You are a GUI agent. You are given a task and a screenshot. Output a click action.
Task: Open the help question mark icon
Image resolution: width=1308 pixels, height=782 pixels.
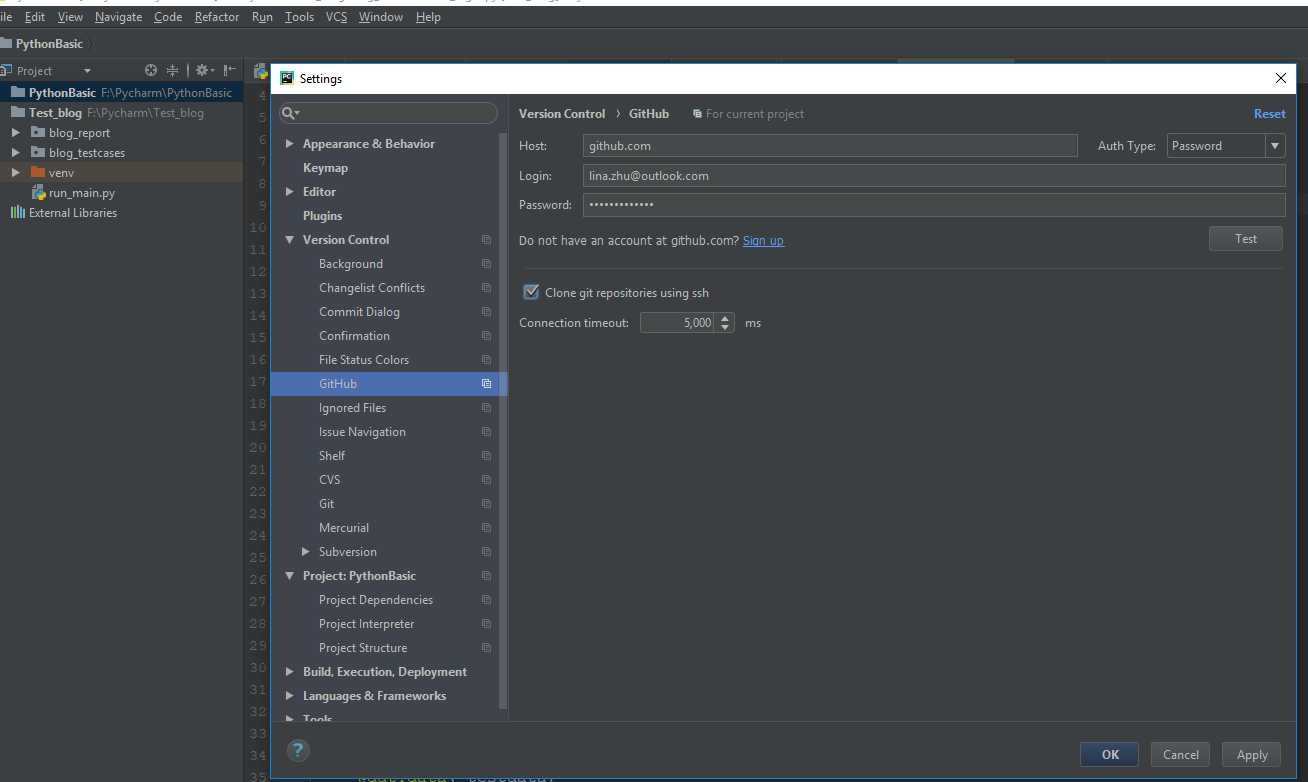pos(298,750)
